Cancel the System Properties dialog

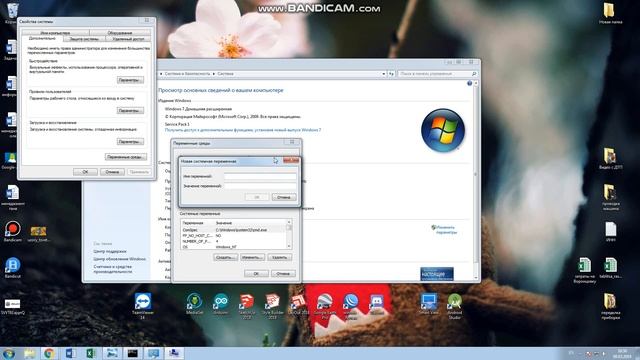112,172
